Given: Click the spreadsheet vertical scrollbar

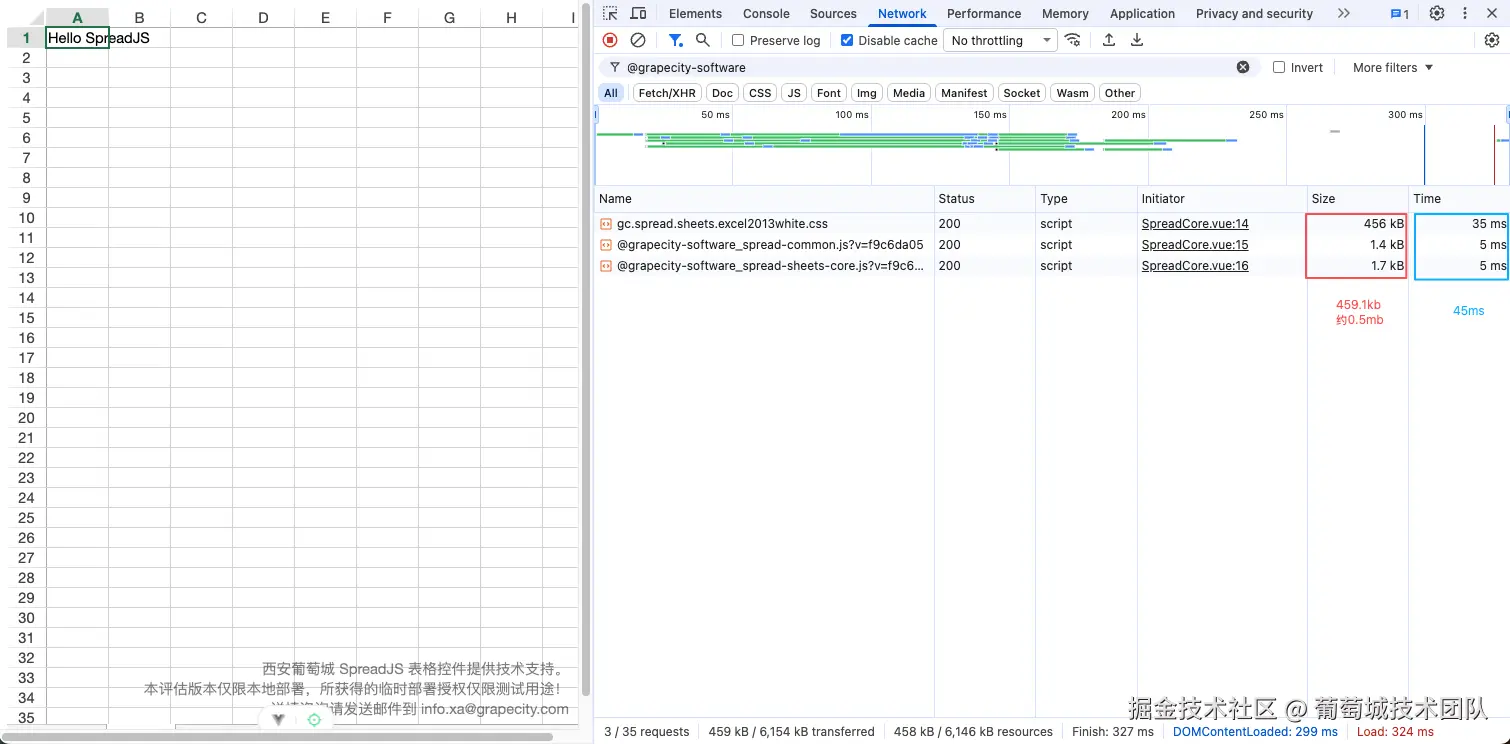Looking at the screenshot, I should pyautogui.click(x=586, y=351).
